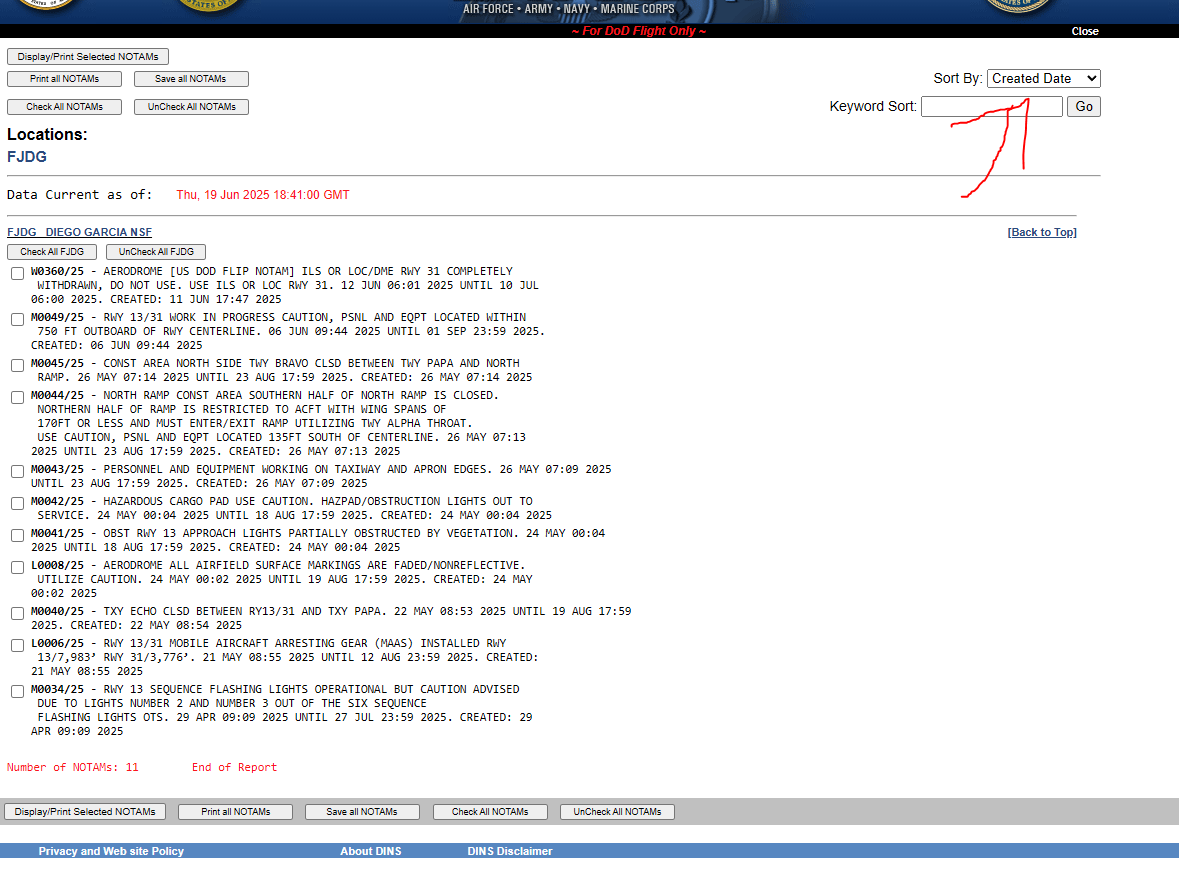Select the M0045/25 NOTAM checkbox
Screen dimensions: 1179x878
17,365
